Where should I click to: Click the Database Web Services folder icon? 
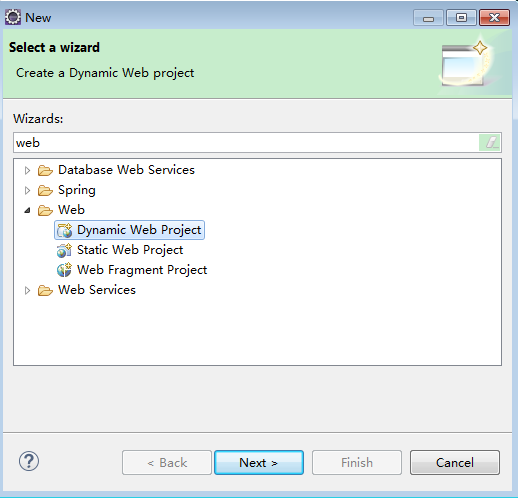pyautogui.click(x=45, y=170)
